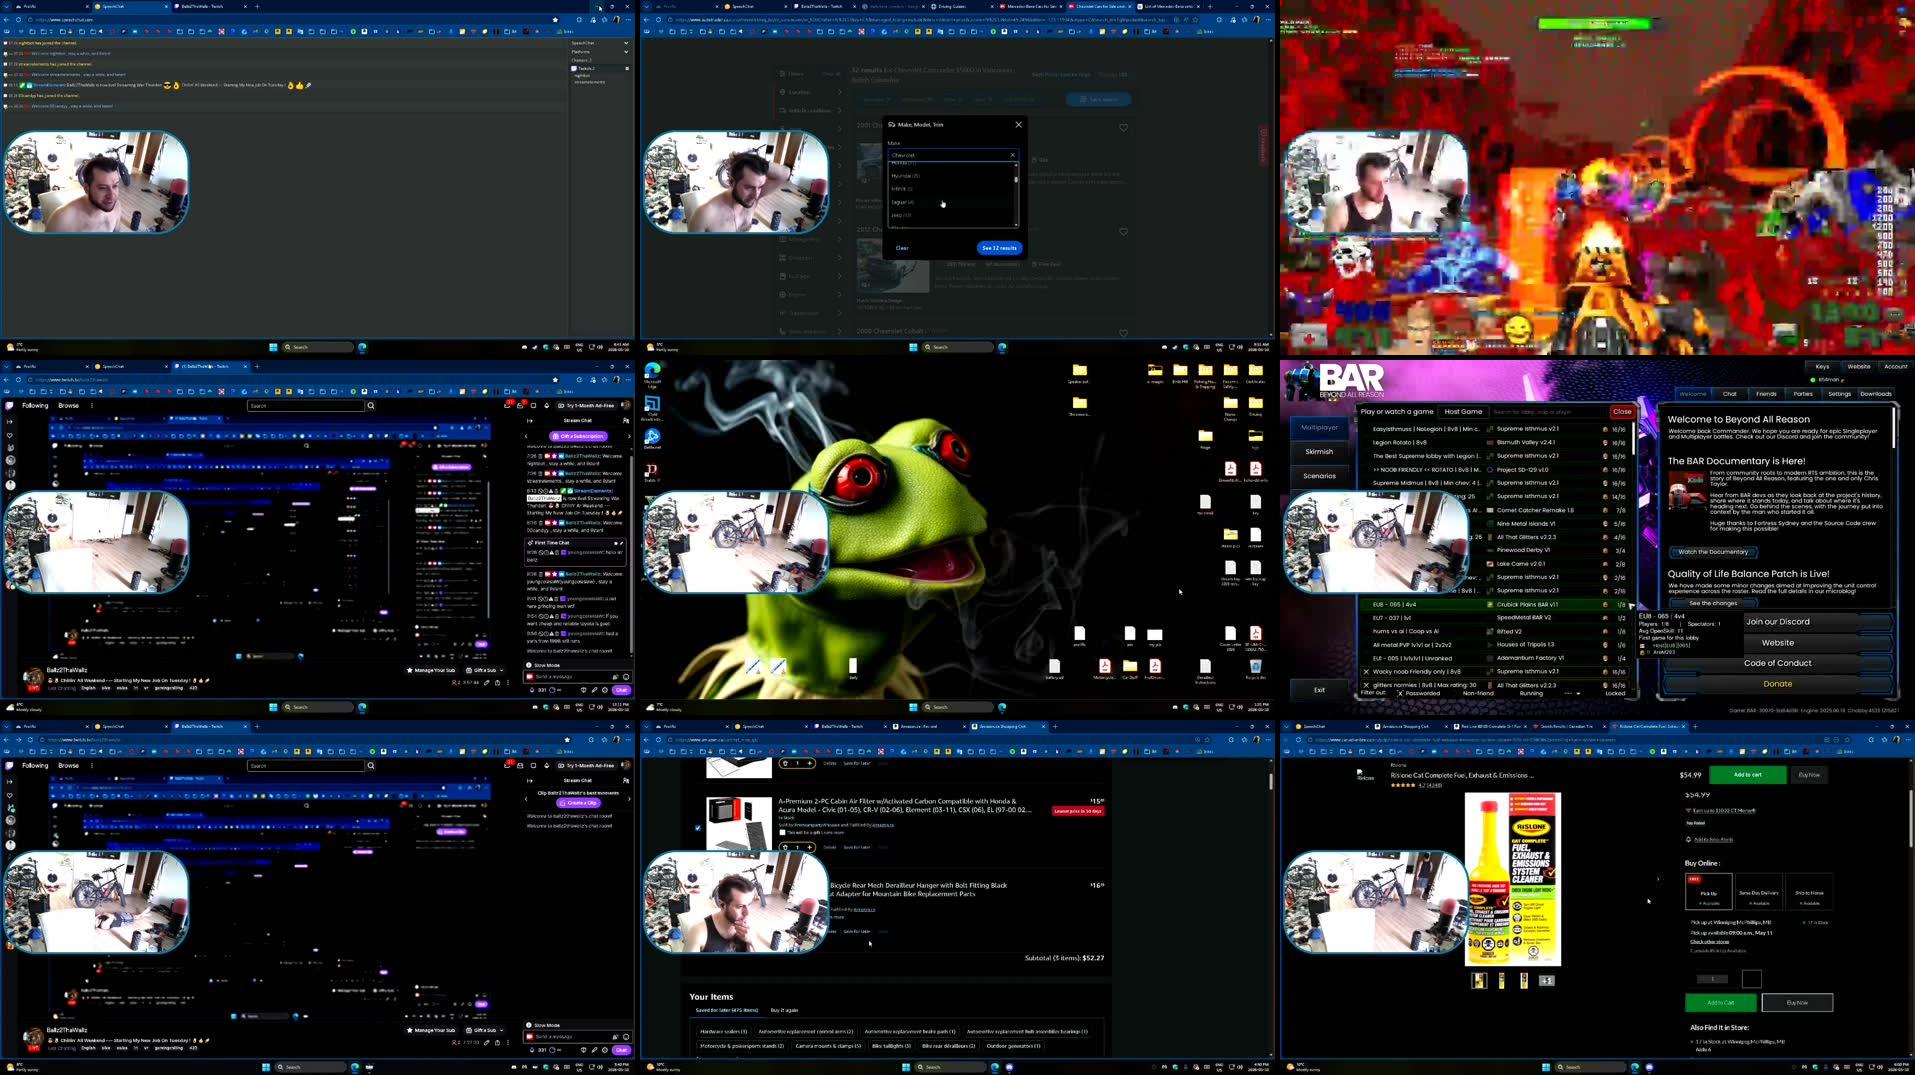Viewport: 1915px width, 1075px height.
Task: Select Skirmish in the BAR left menu
Action: click(1319, 452)
